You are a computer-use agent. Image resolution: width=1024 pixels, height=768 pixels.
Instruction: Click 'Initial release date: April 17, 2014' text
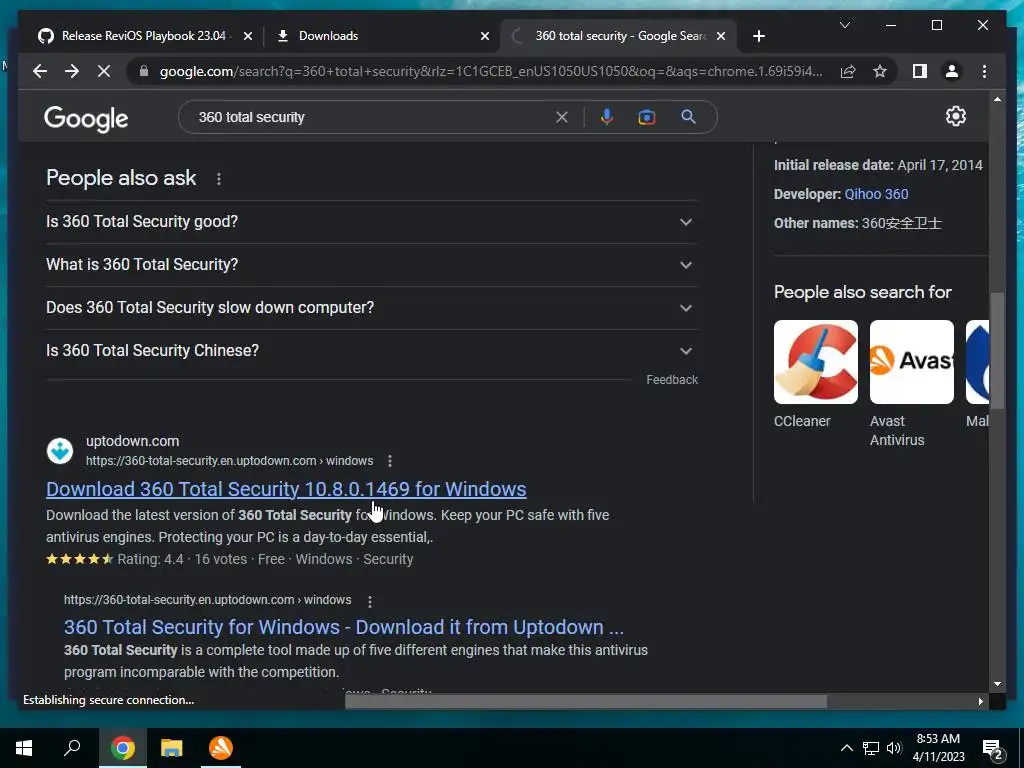pos(878,165)
